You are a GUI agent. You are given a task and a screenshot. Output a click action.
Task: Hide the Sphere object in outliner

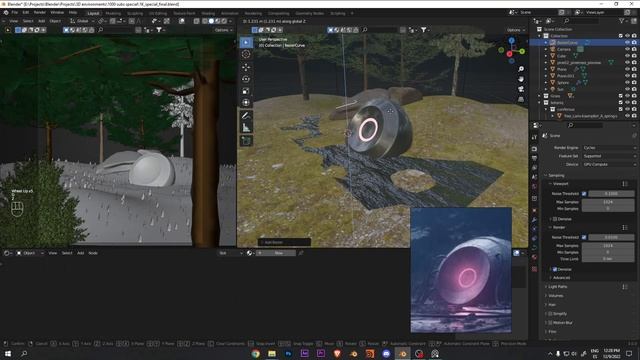coord(627,82)
